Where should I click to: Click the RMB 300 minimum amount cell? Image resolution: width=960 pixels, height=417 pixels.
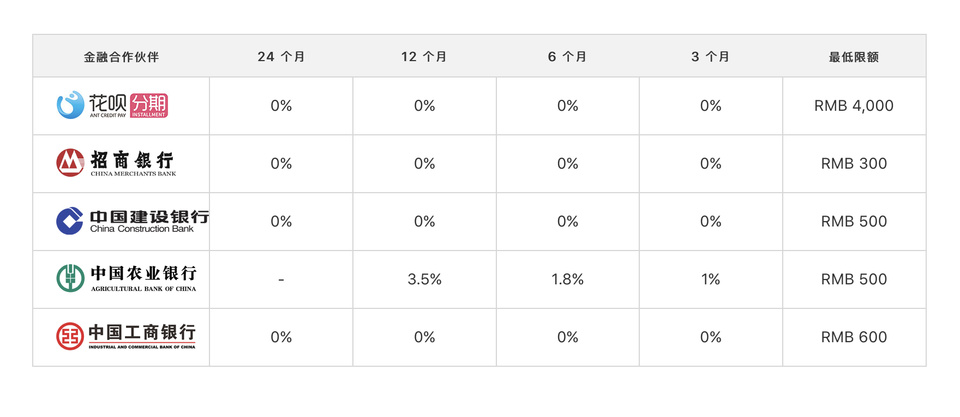click(853, 164)
